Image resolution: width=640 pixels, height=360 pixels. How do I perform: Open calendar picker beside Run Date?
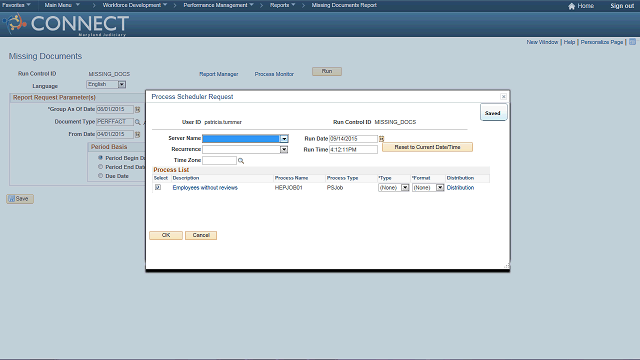pos(382,139)
